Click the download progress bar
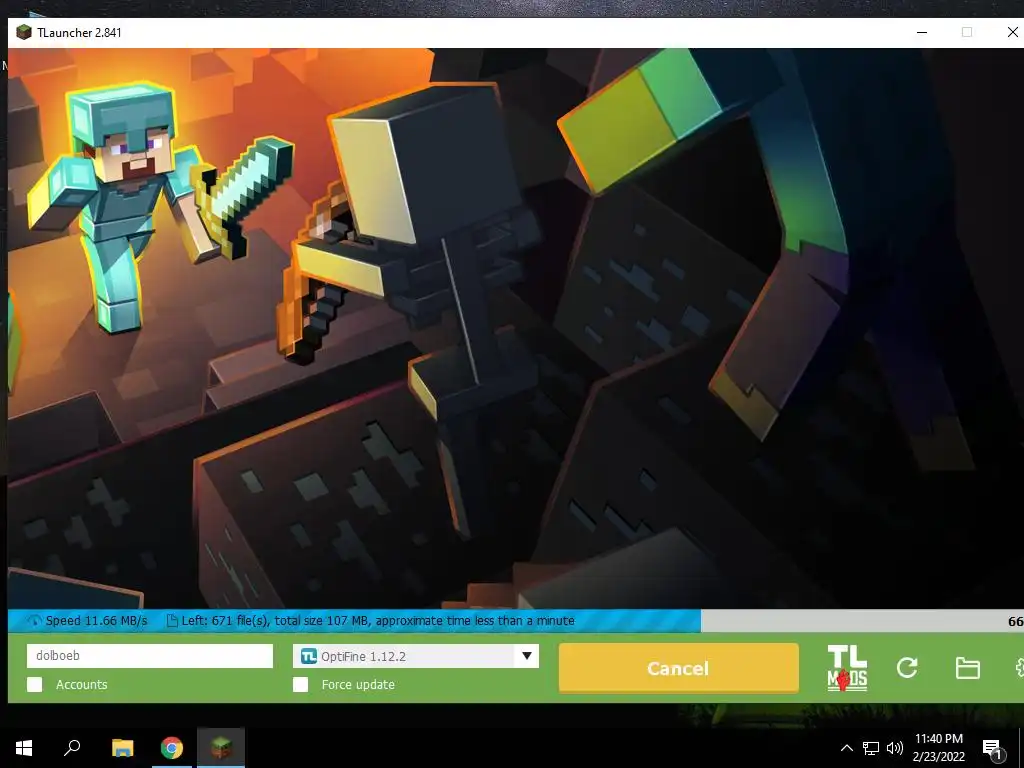The width and height of the screenshot is (1024, 768). 516,620
